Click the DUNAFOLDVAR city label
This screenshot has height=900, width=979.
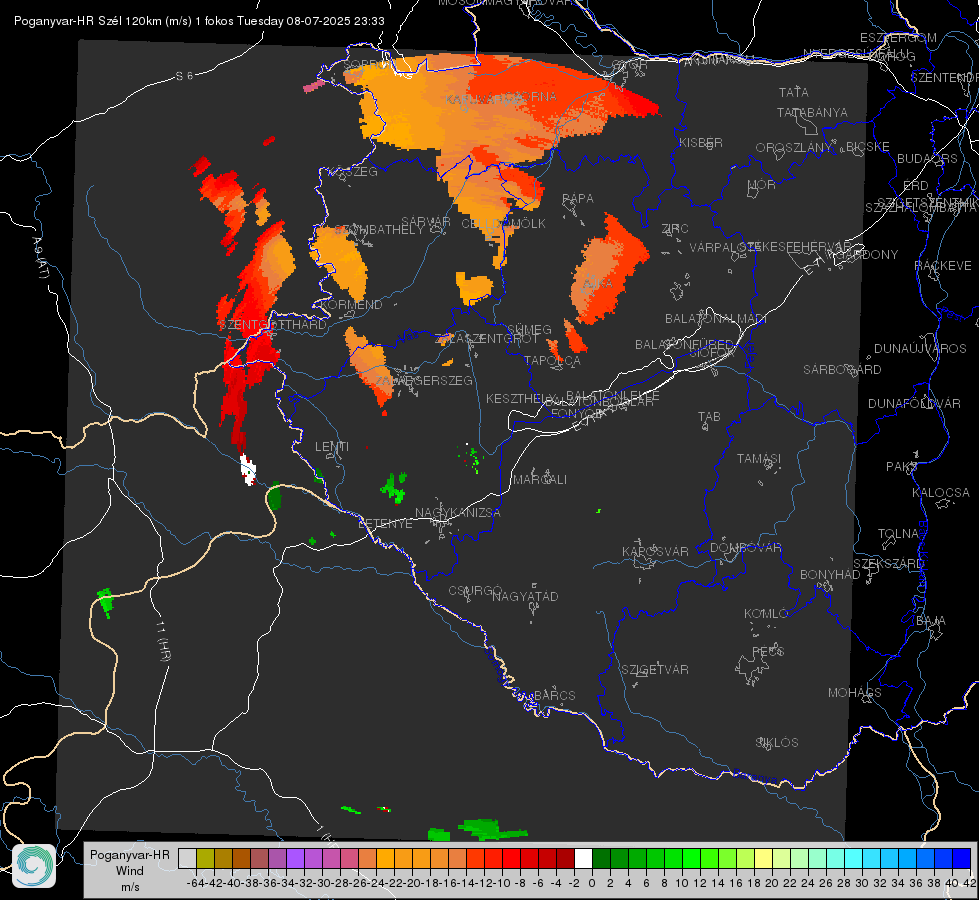tap(914, 404)
